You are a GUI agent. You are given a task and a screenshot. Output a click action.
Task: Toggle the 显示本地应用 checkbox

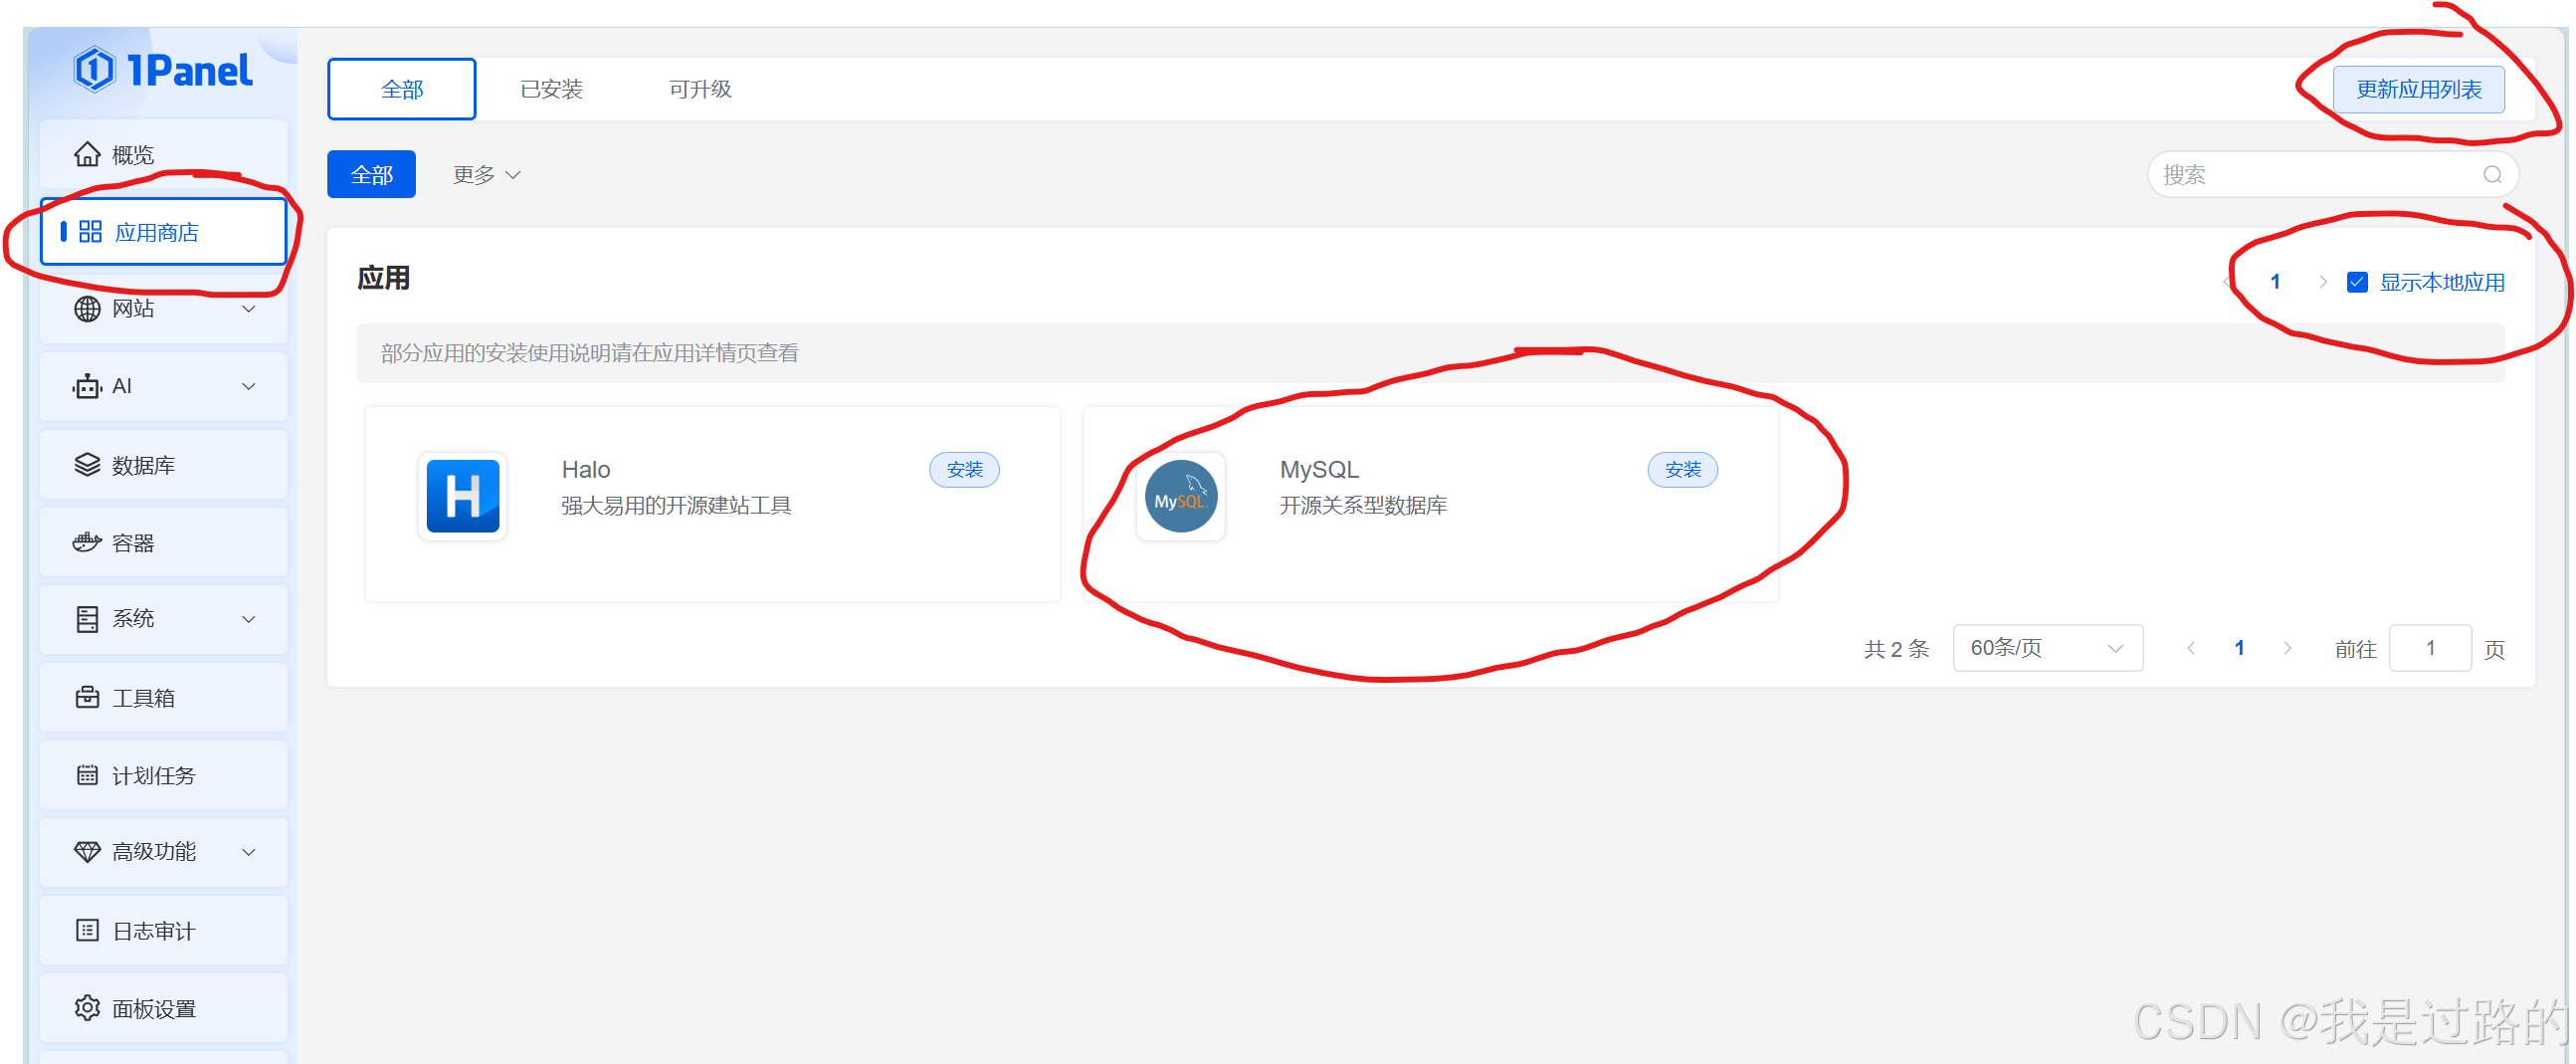point(2357,282)
